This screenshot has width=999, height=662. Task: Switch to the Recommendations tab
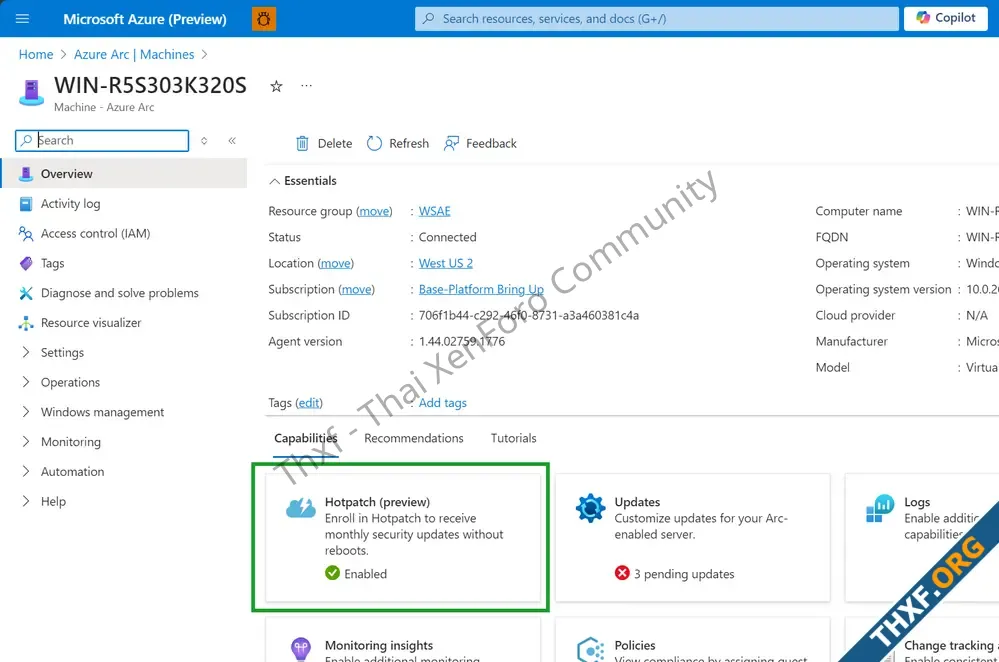point(413,438)
